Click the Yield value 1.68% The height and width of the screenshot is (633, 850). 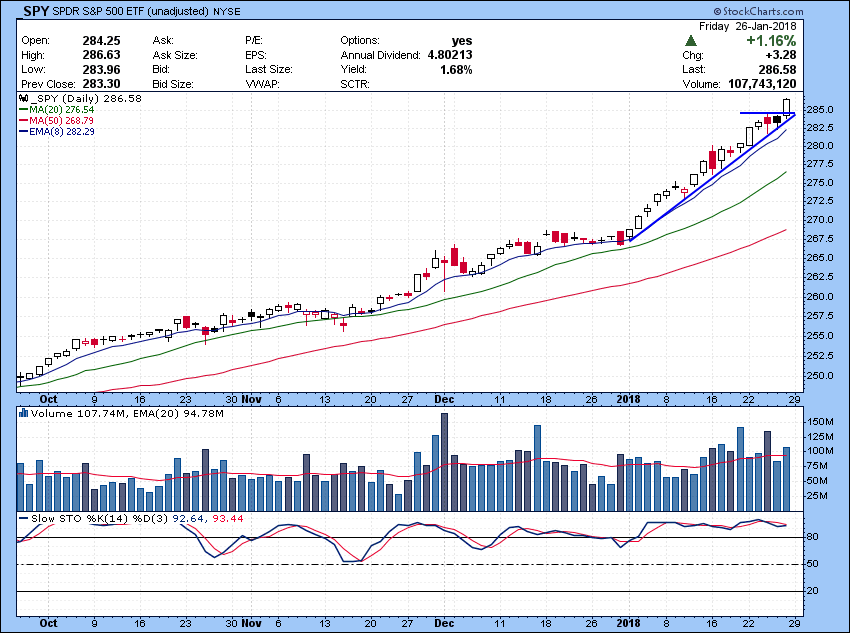[456, 69]
